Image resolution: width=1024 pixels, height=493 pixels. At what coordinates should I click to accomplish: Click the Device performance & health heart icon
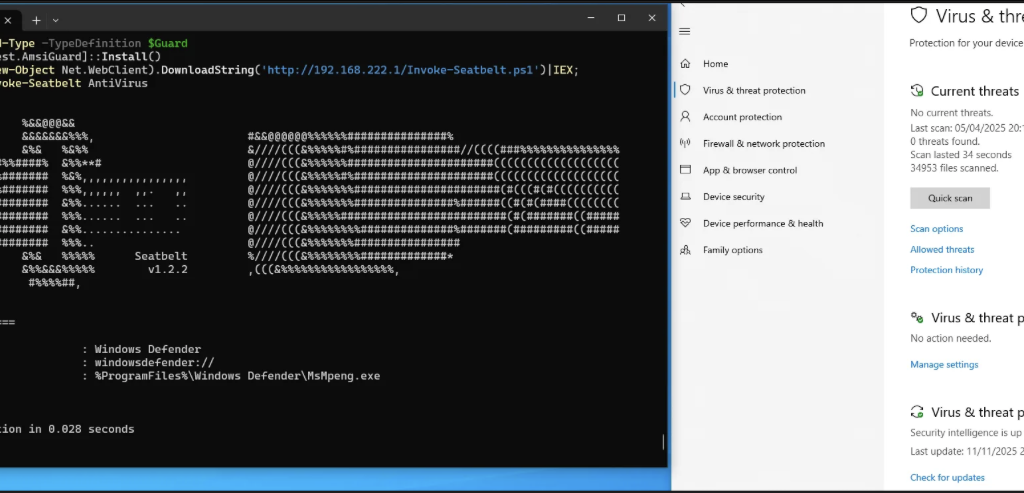(x=685, y=223)
